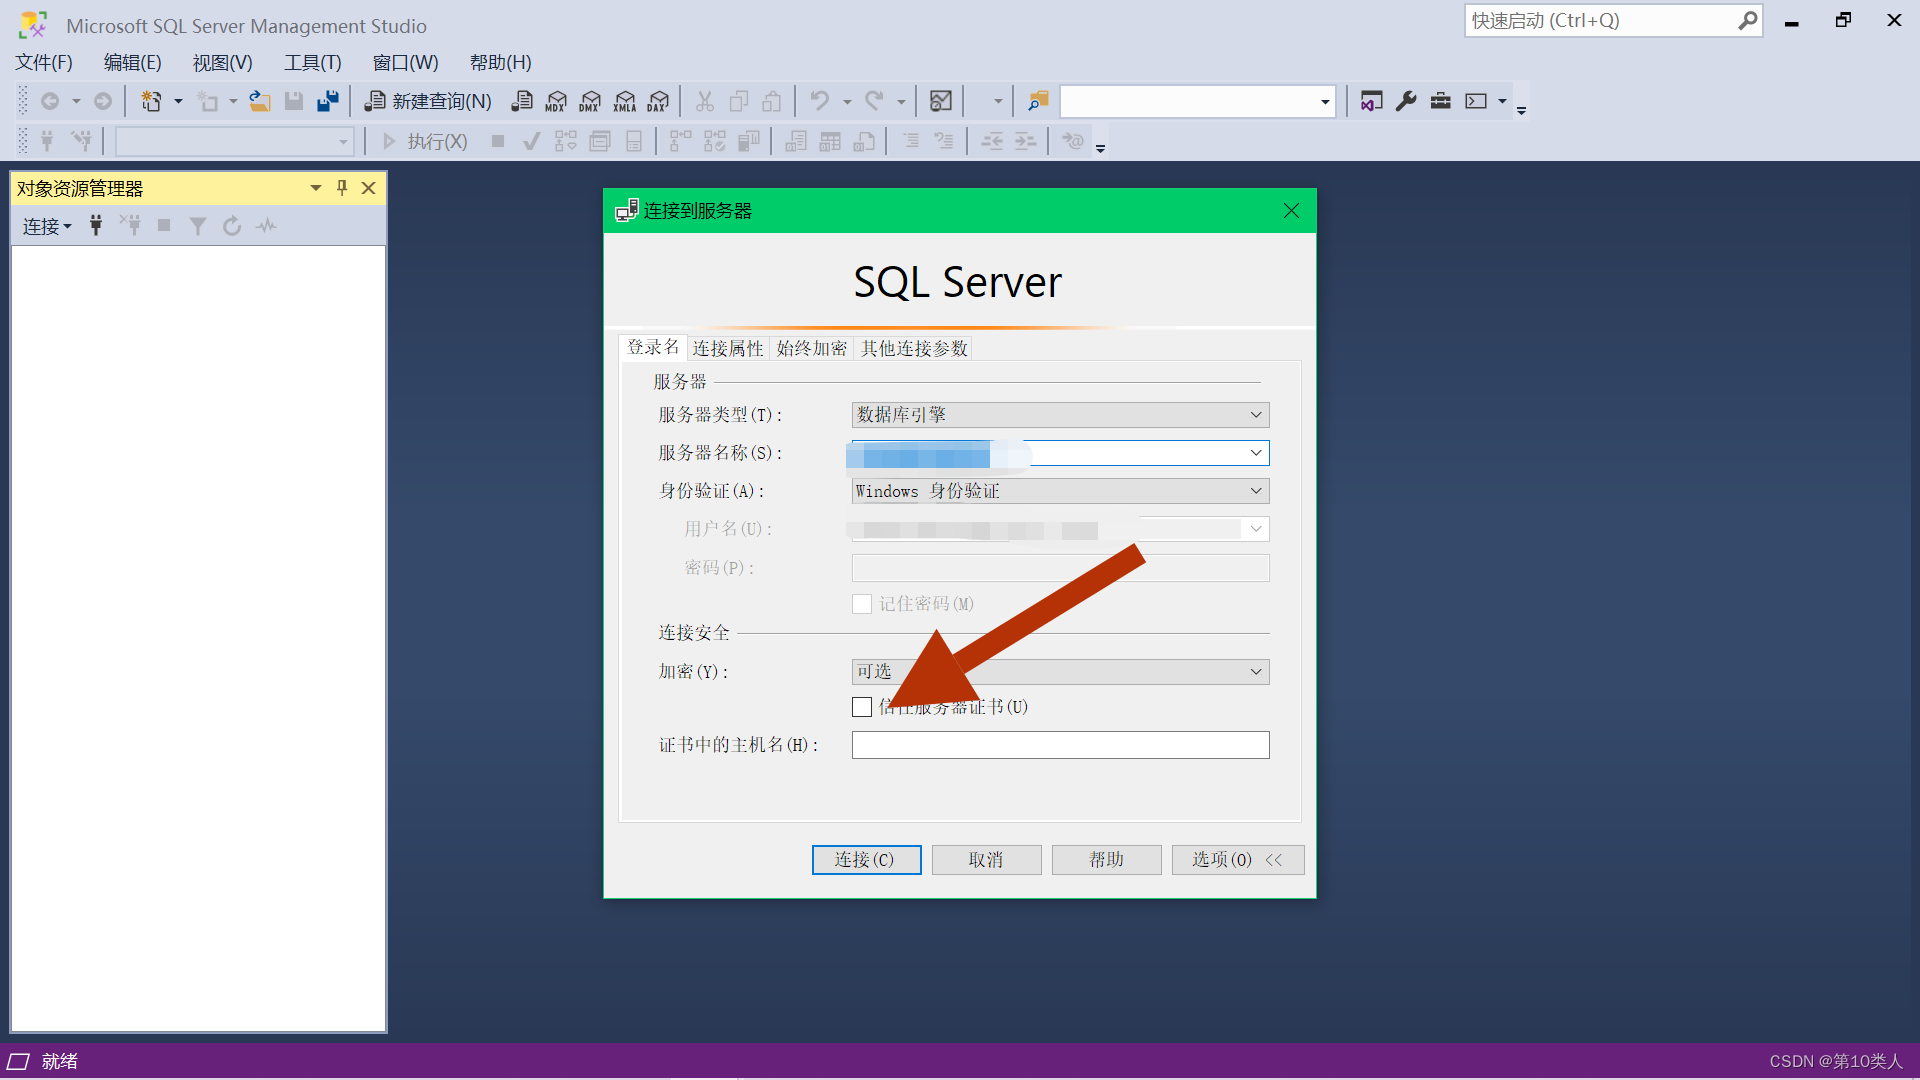
Task: Click the Undo arrow icon
Action: [820, 101]
